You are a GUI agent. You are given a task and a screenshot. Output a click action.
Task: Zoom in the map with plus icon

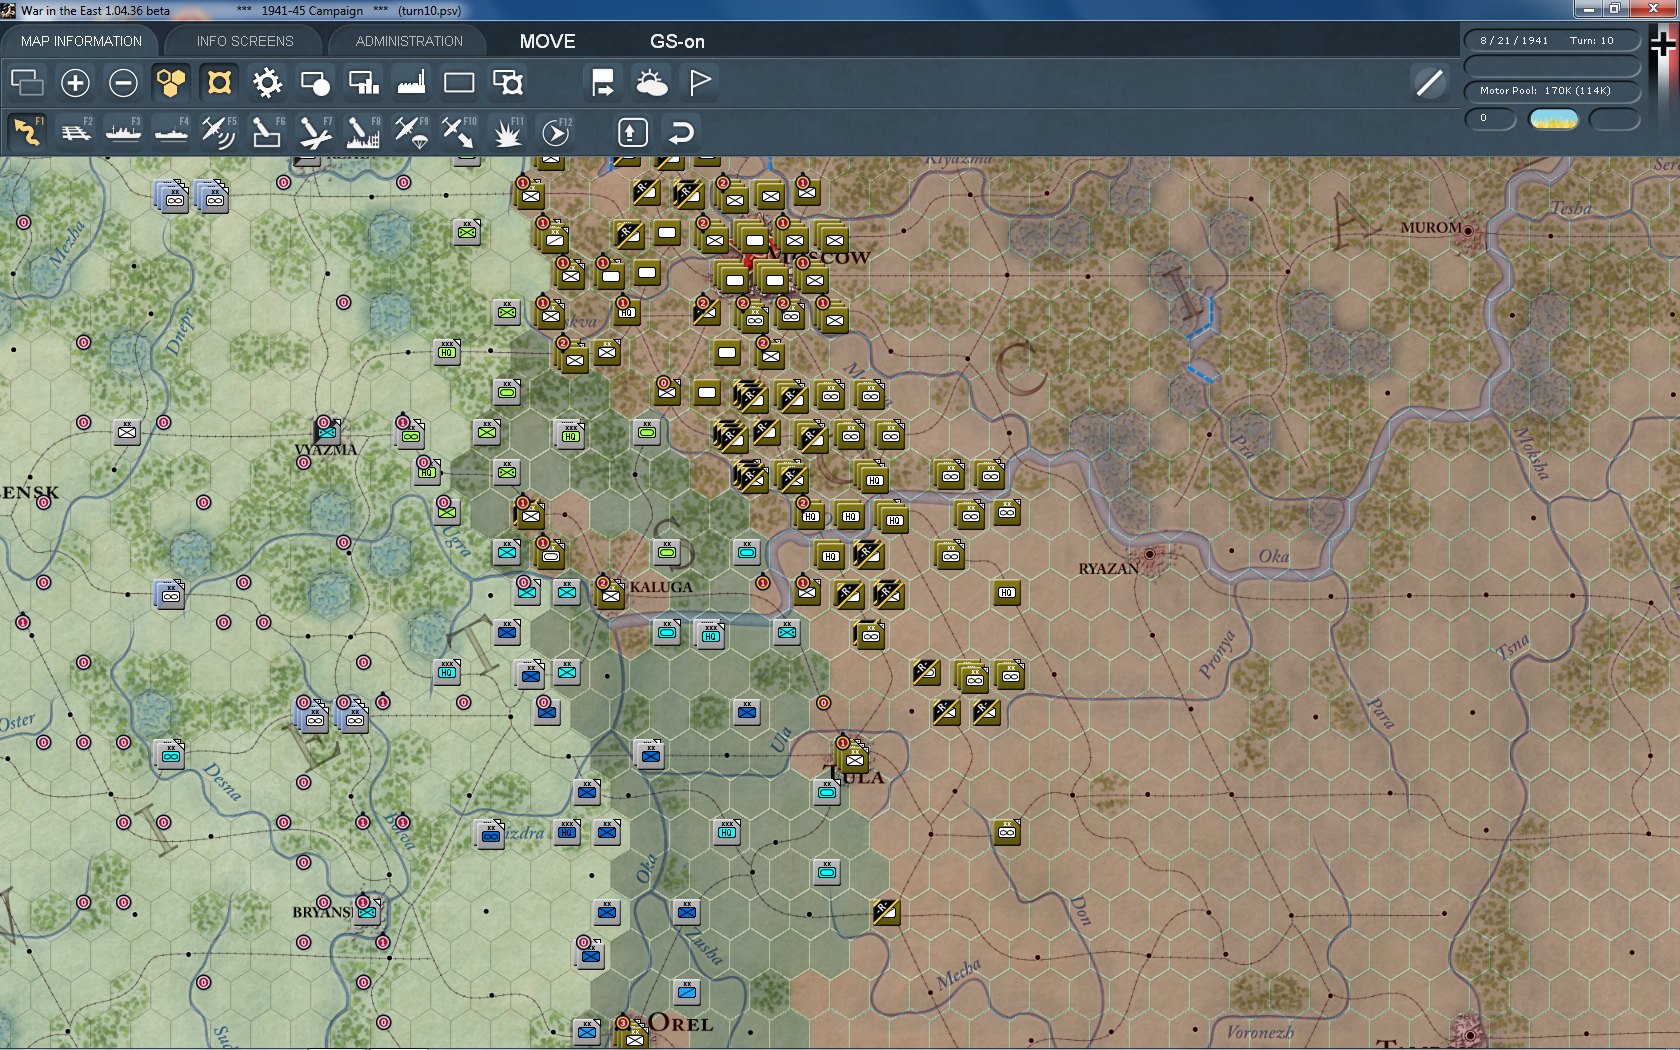[75, 82]
